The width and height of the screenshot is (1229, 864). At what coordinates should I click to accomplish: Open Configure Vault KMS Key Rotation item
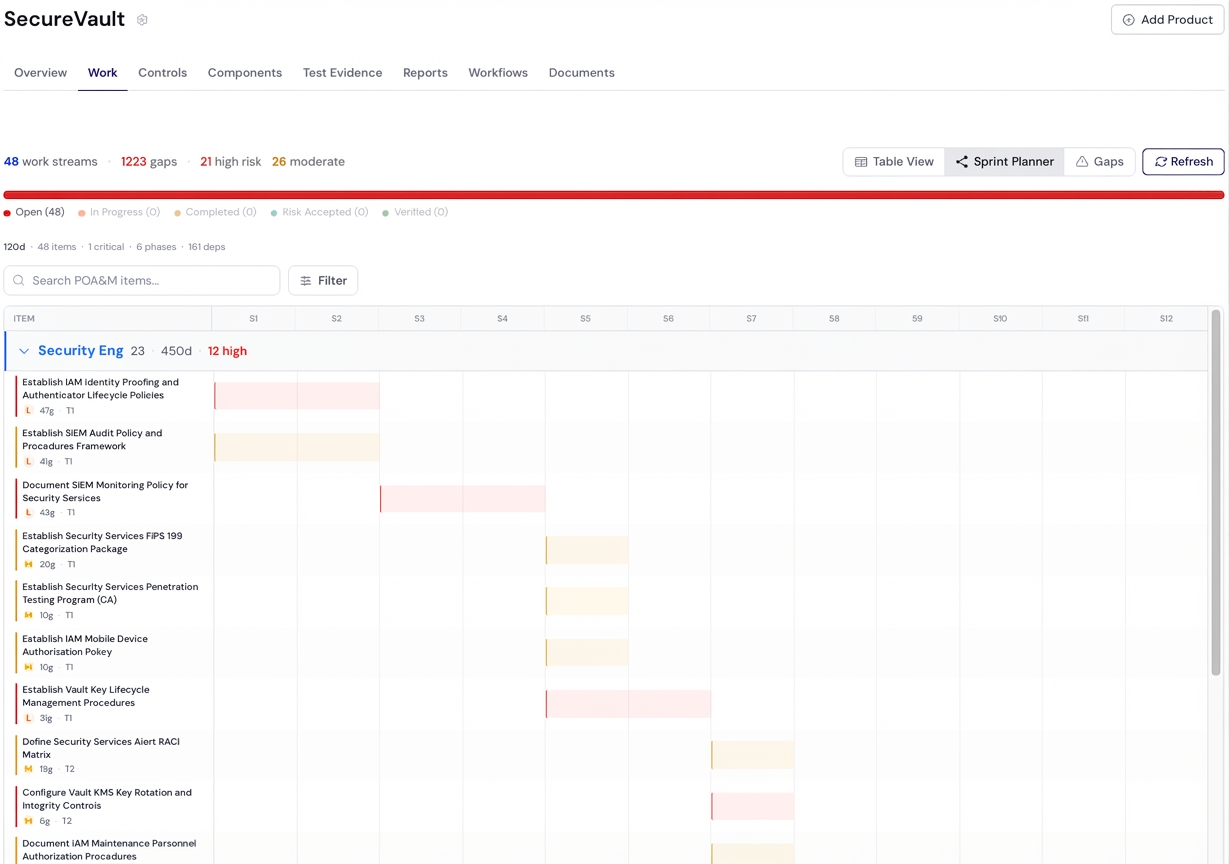pos(107,799)
